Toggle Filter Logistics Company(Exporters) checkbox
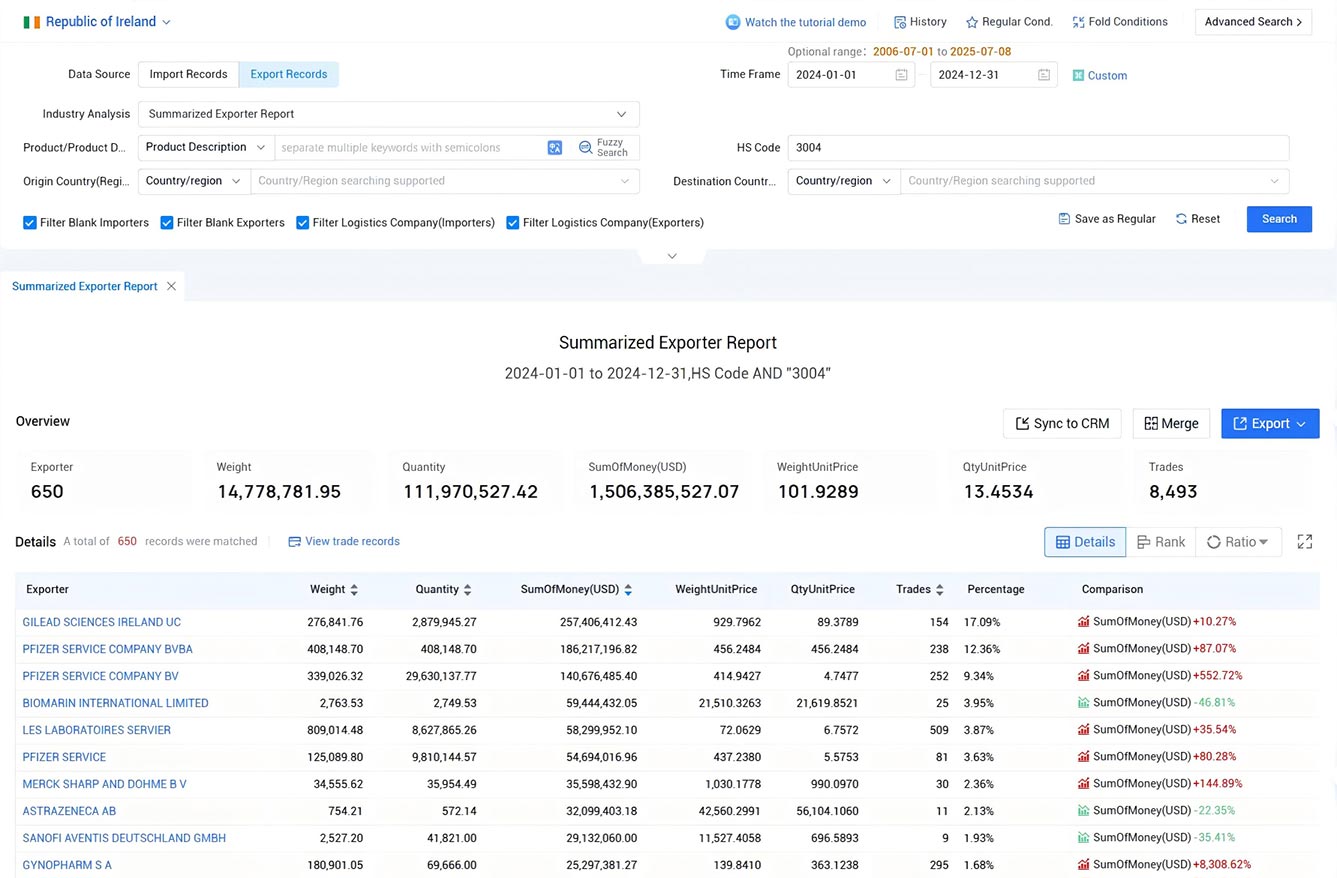 click(x=513, y=223)
